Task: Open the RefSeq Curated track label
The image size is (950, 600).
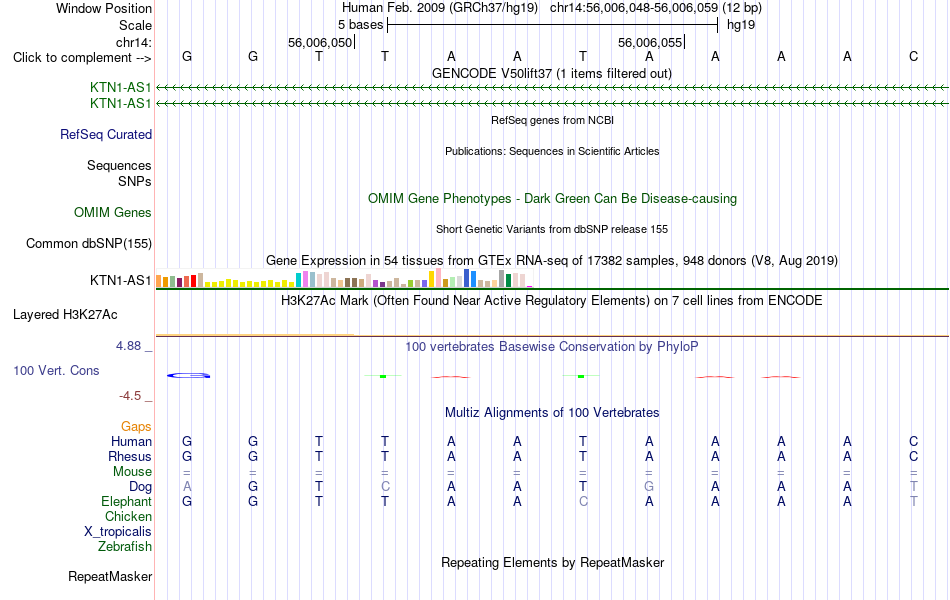Action: coord(105,135)
